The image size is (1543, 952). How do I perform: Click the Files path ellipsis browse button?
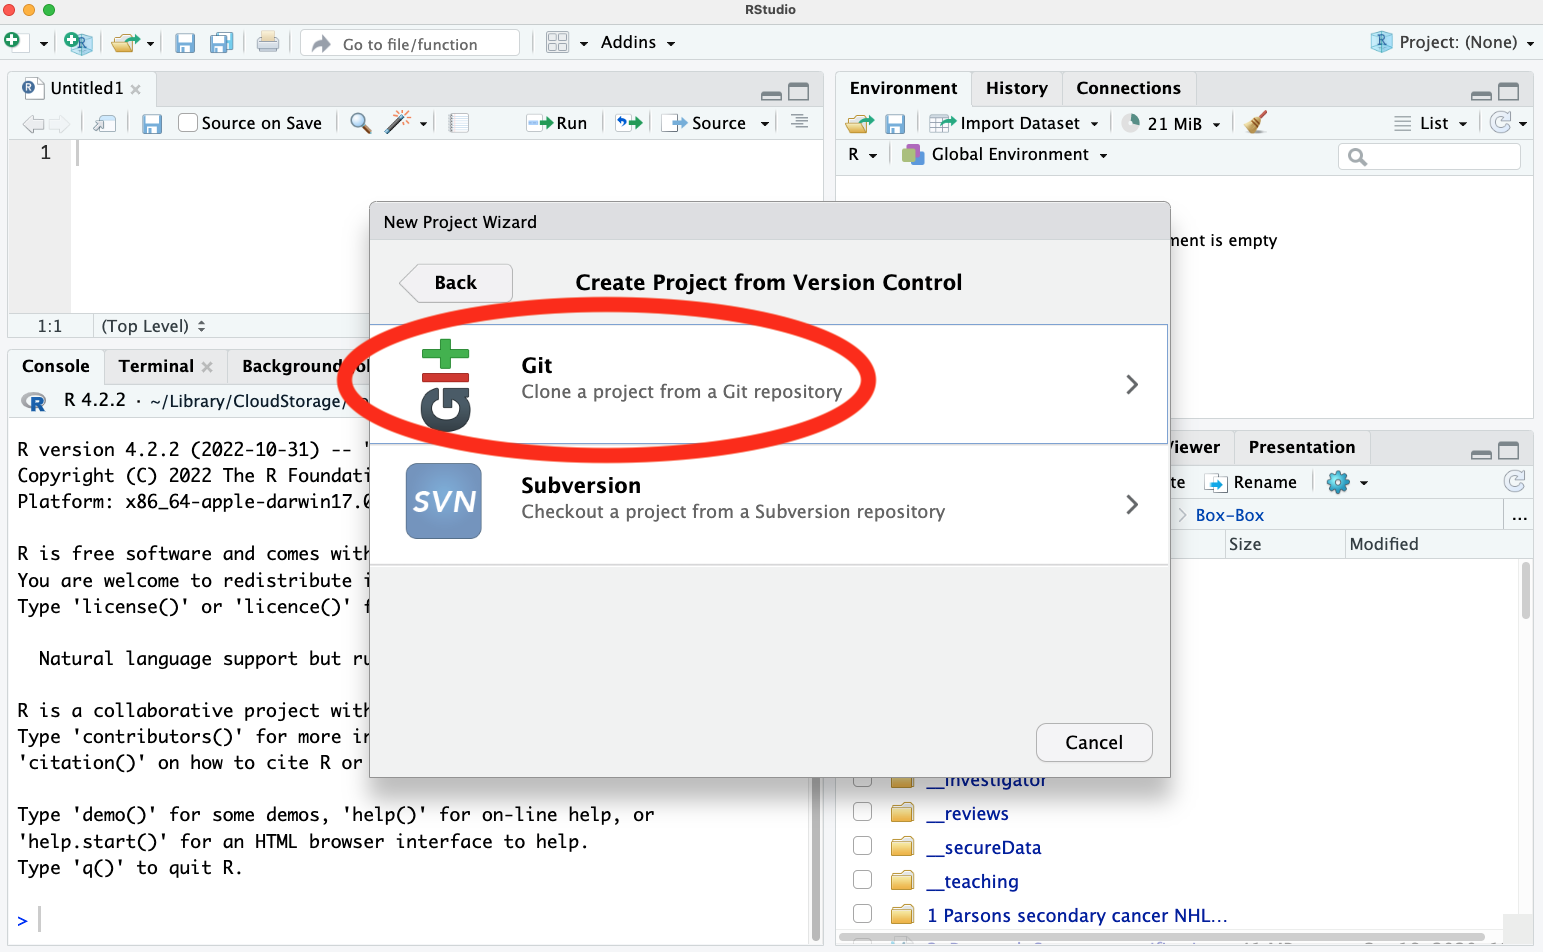(1519, 516)
